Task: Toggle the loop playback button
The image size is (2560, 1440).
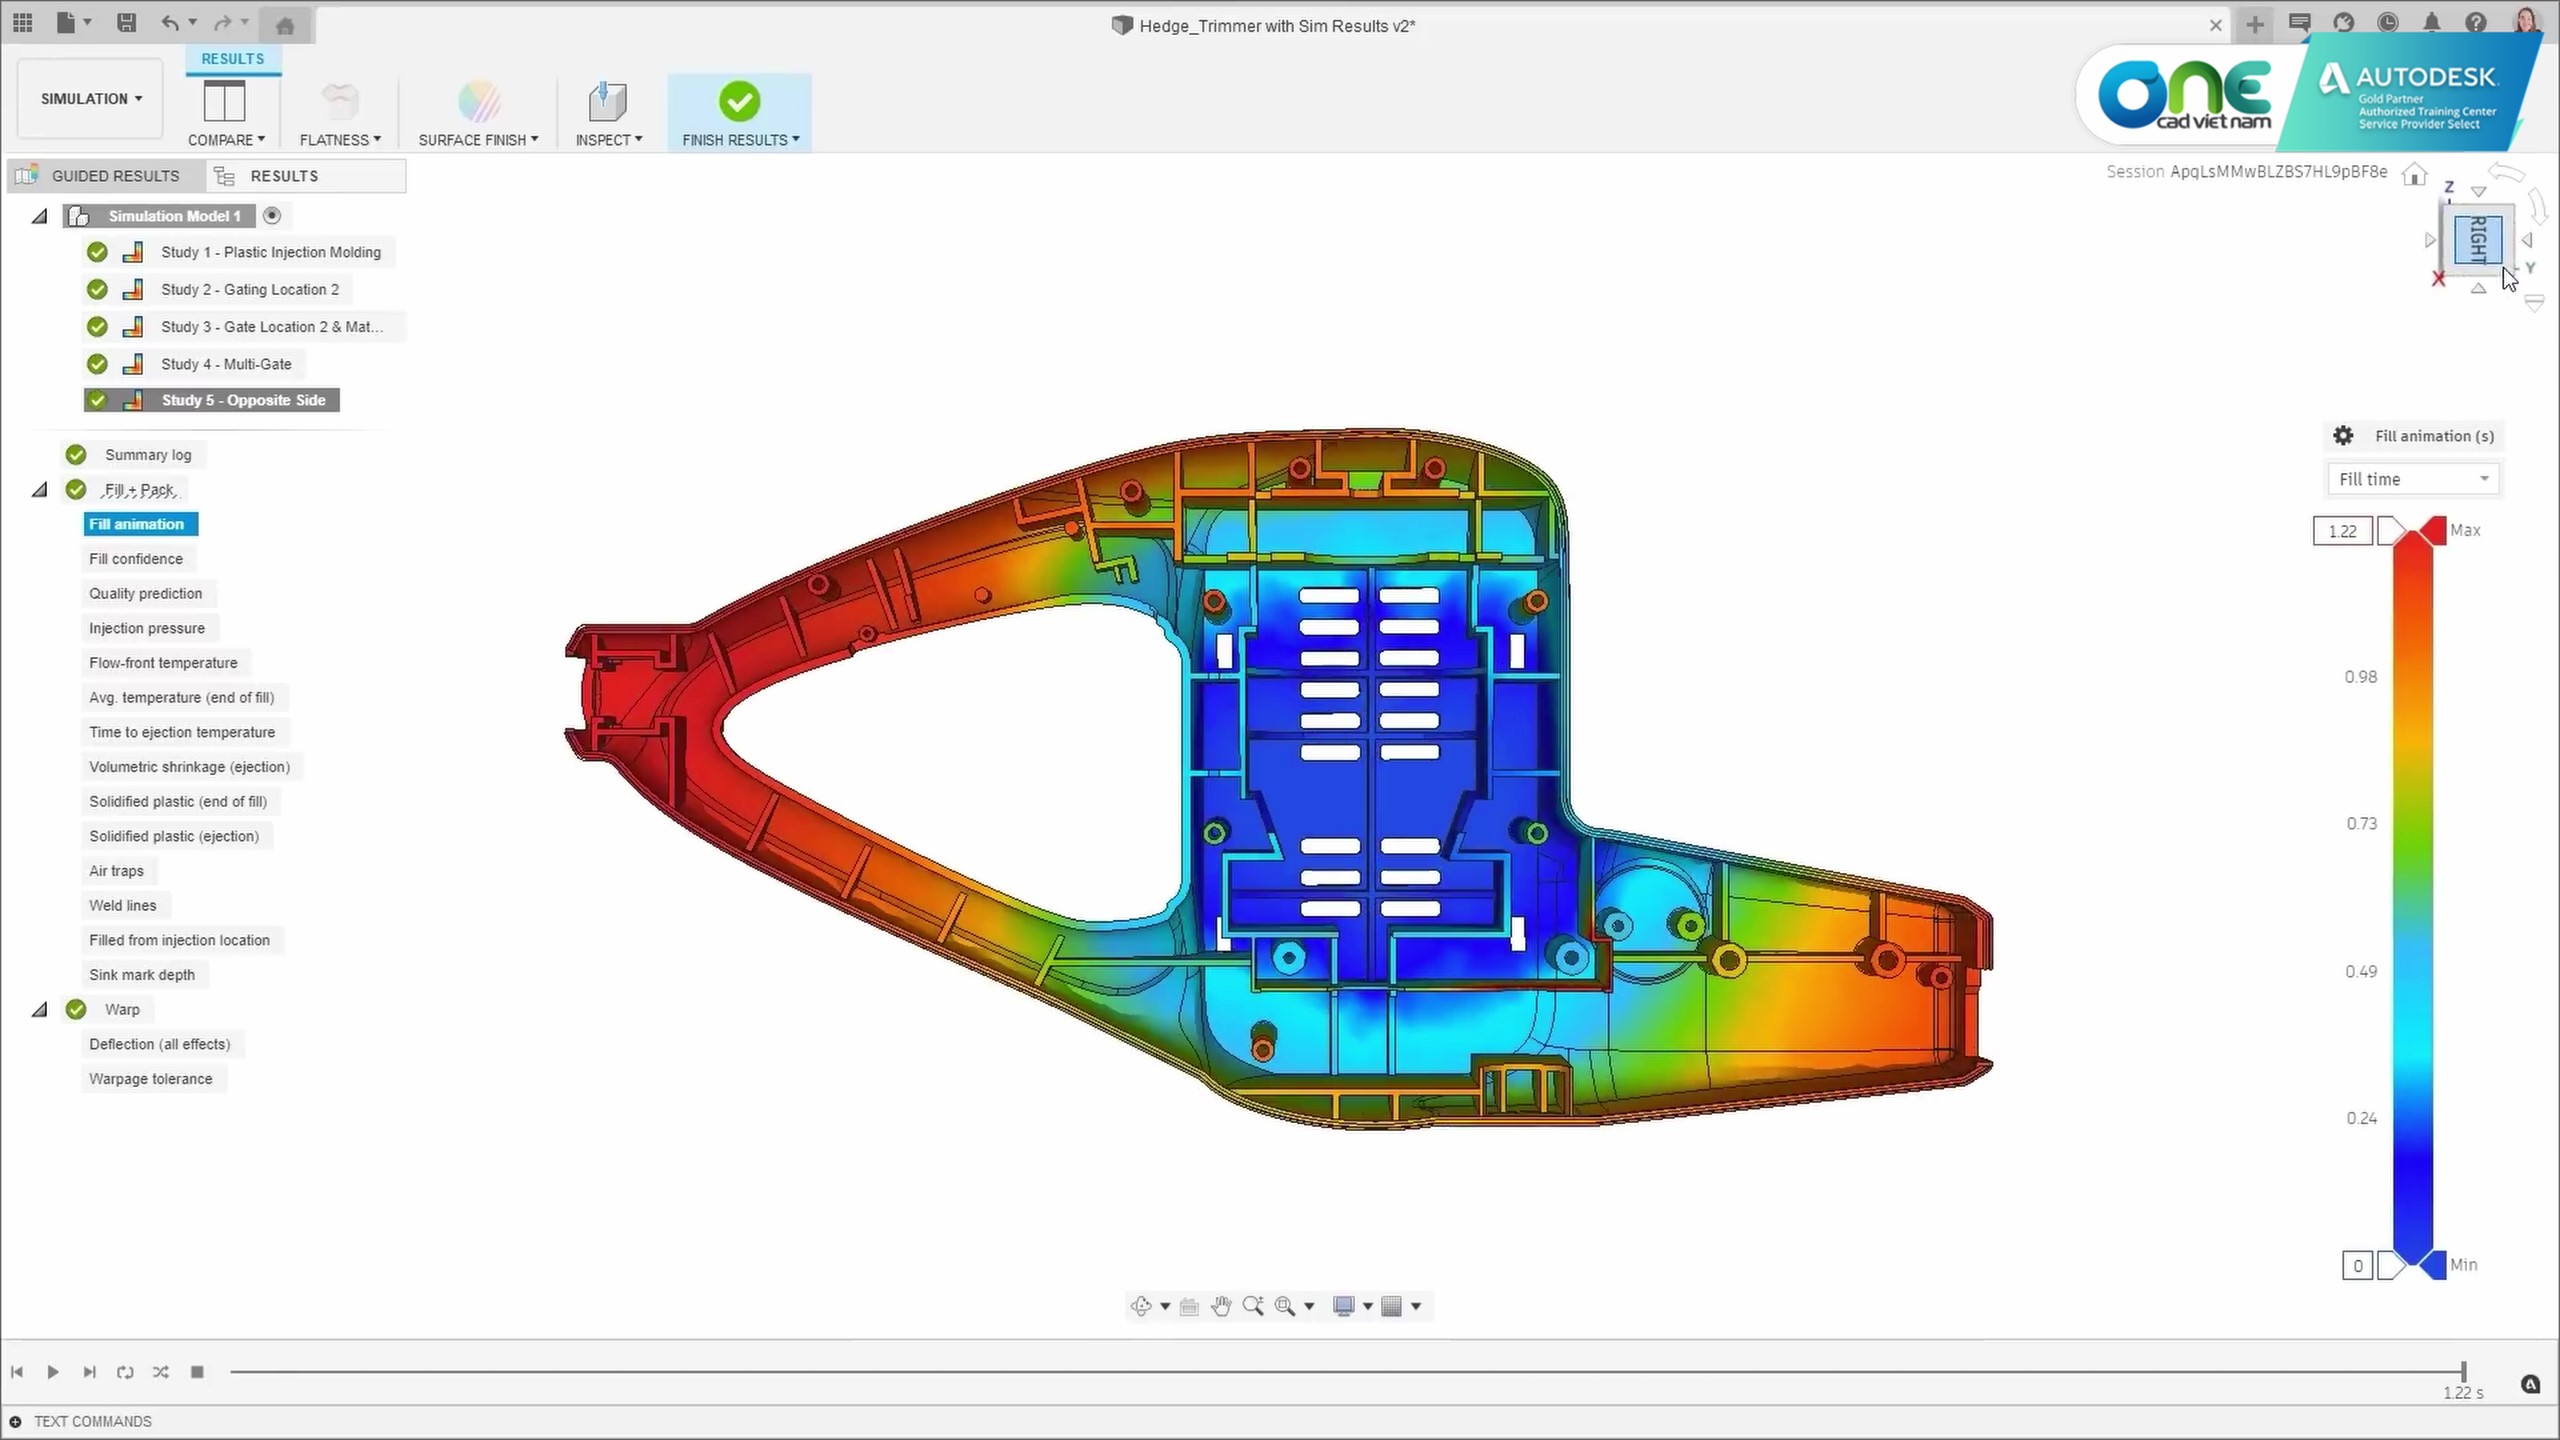Action: click(x=125, y=1372)
